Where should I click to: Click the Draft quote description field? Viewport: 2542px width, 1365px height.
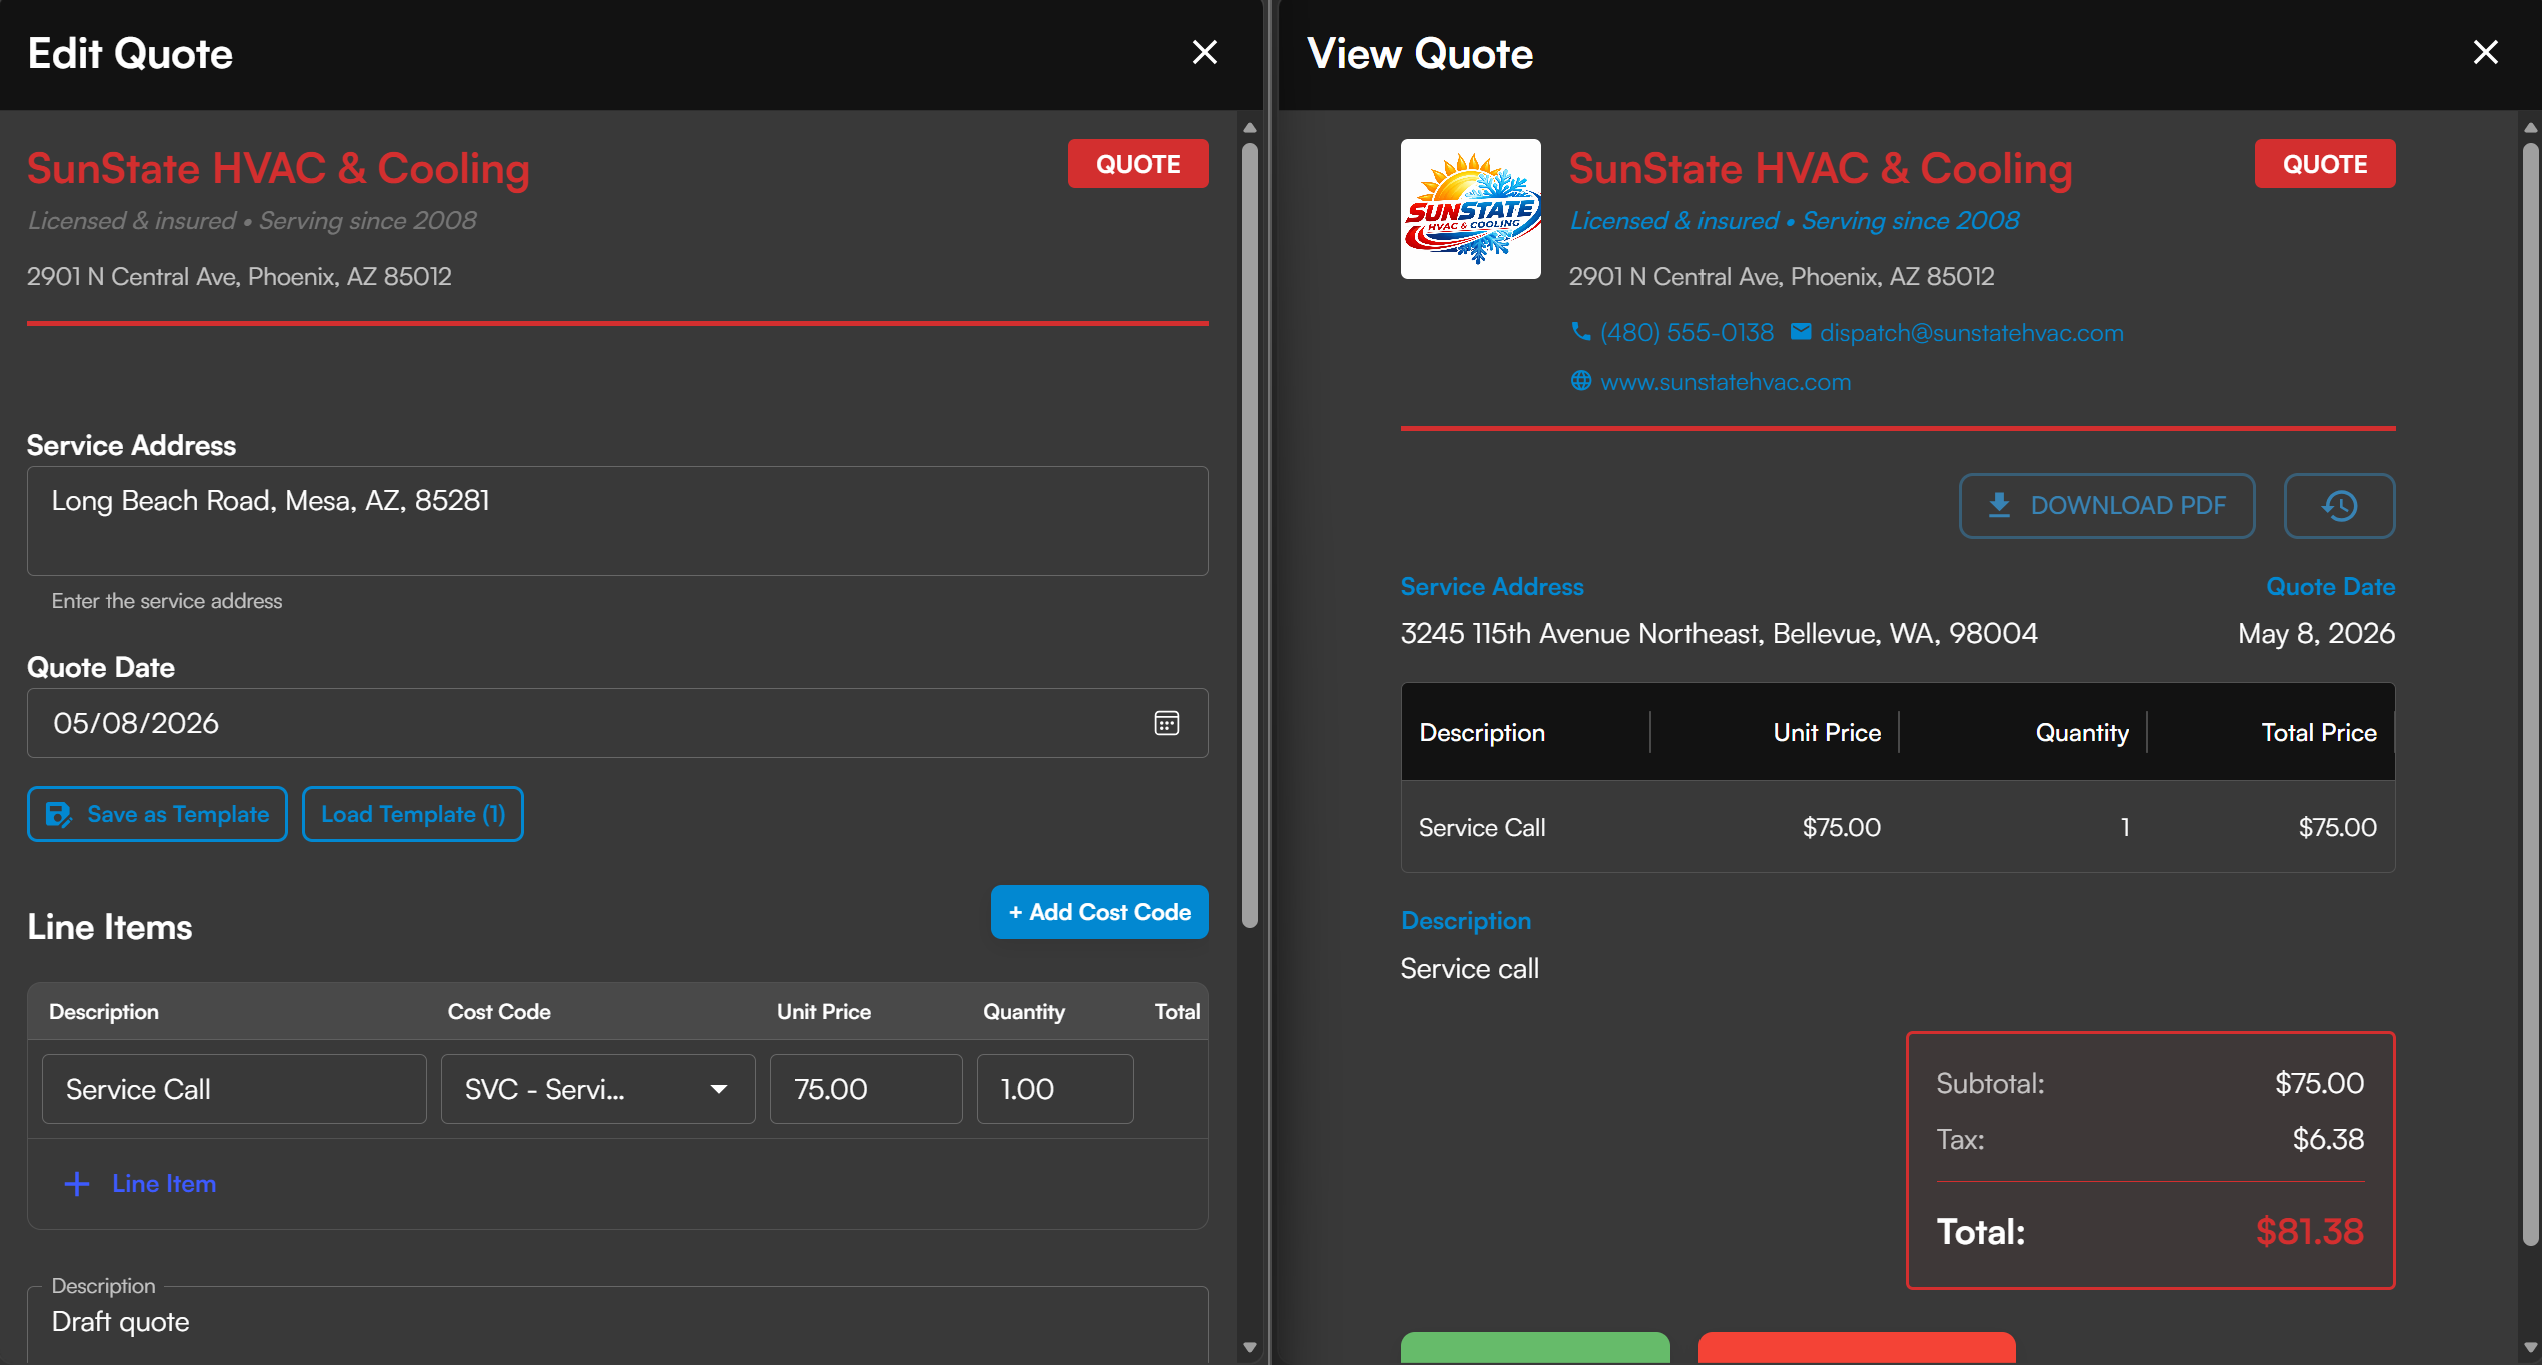pos(618,1325)
